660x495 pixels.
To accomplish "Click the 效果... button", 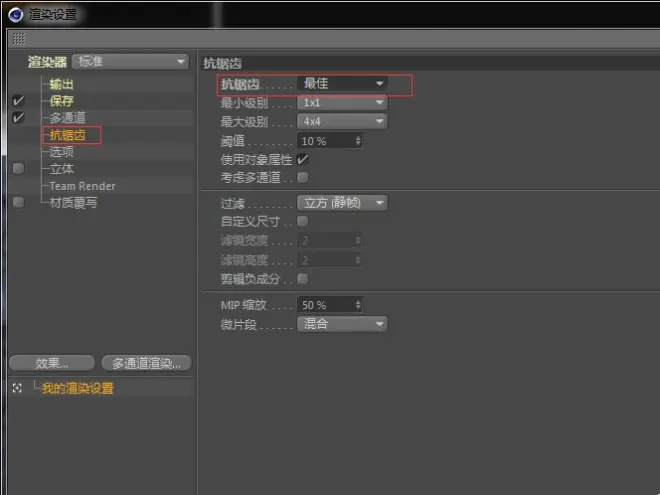I will (x=52, y=363).
